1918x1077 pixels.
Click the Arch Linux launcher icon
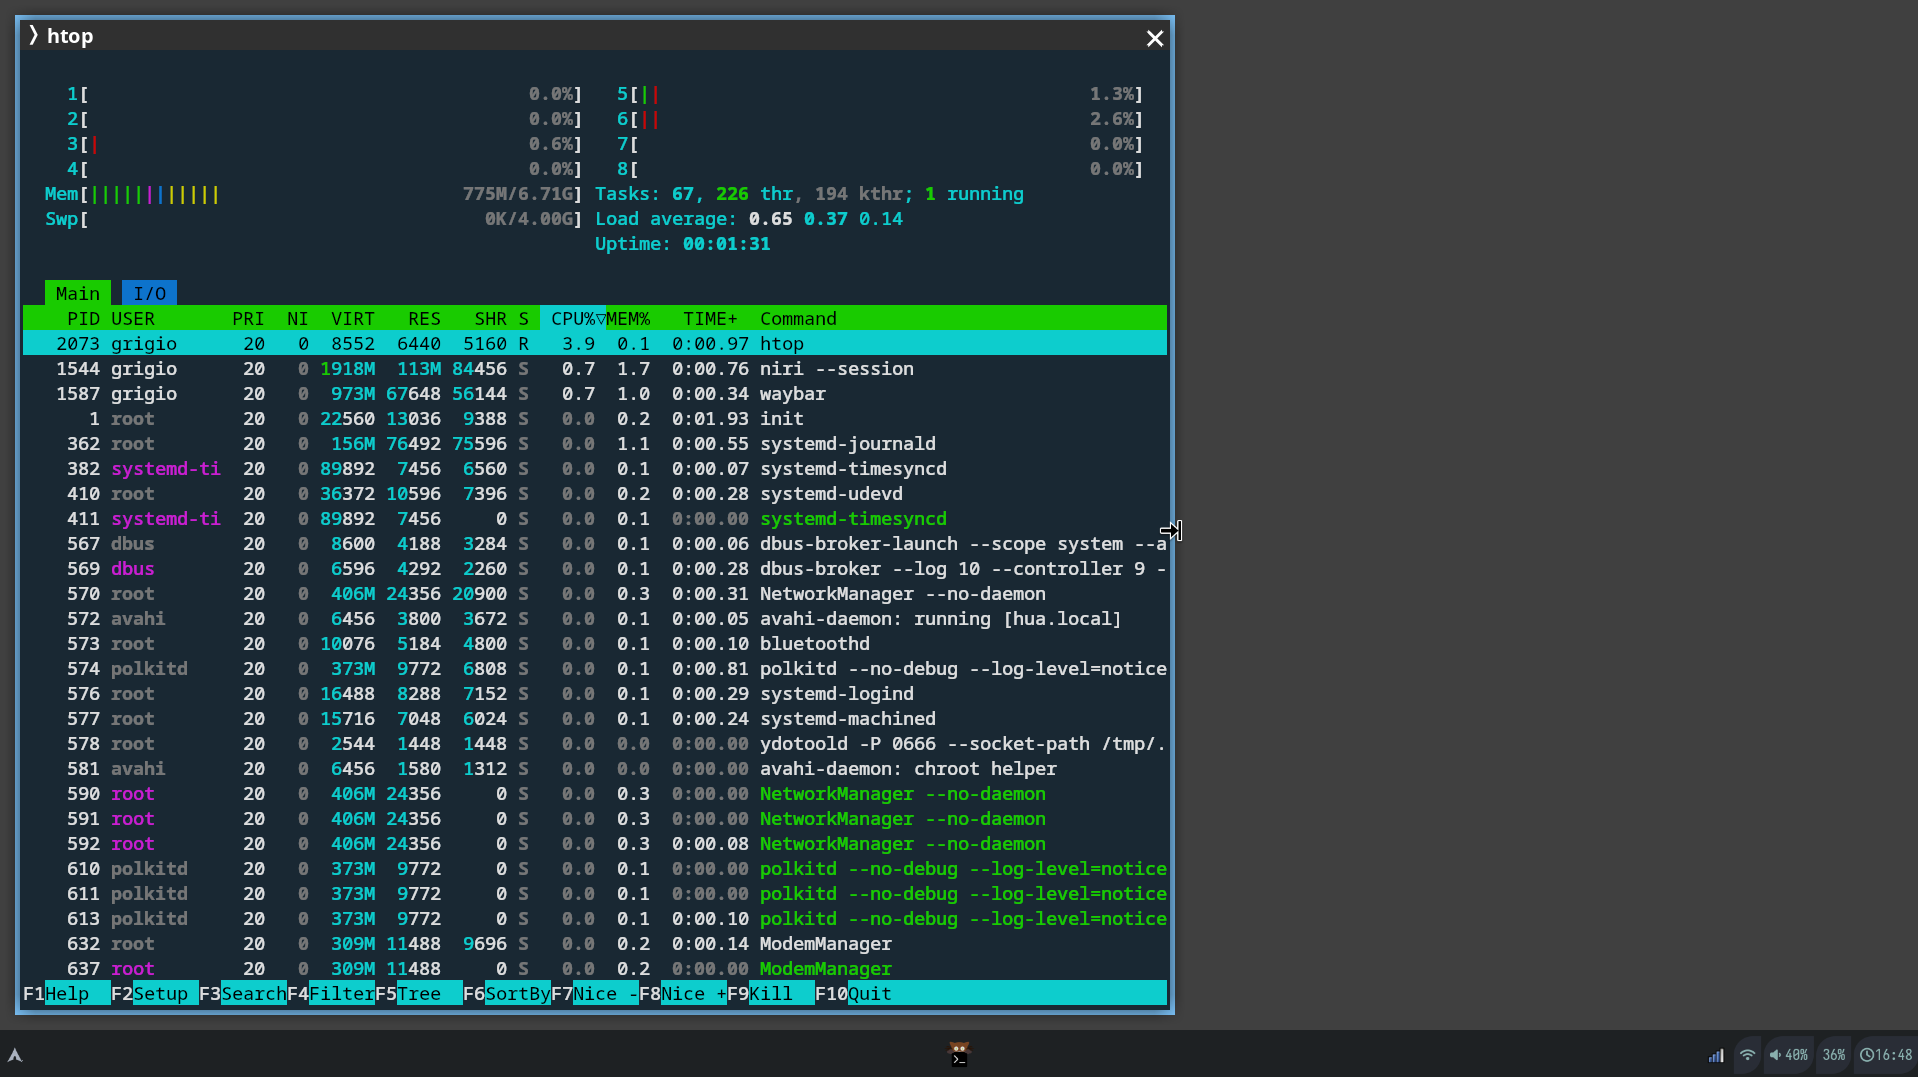pos(15,1055)
